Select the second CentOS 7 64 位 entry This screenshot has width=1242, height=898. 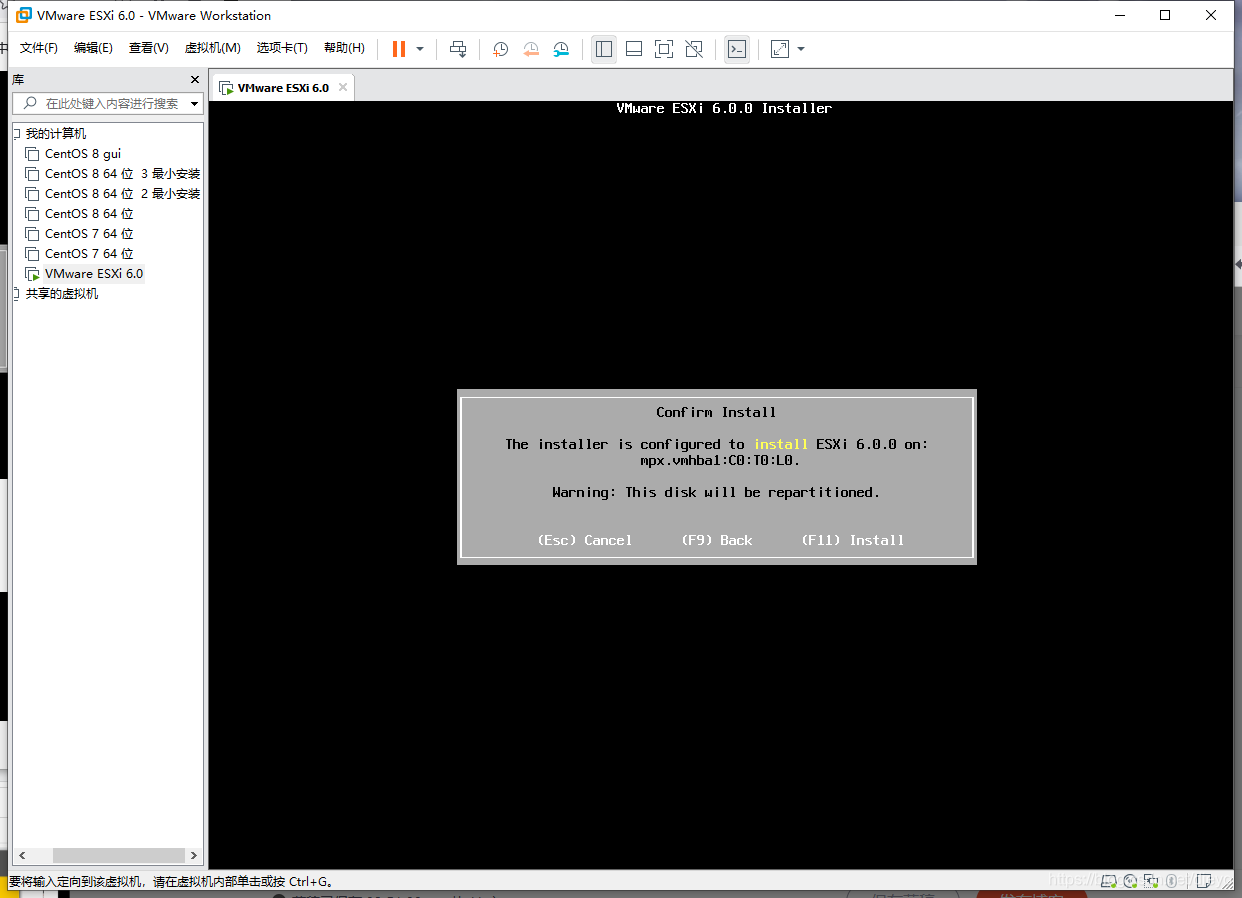coord(89,254)
